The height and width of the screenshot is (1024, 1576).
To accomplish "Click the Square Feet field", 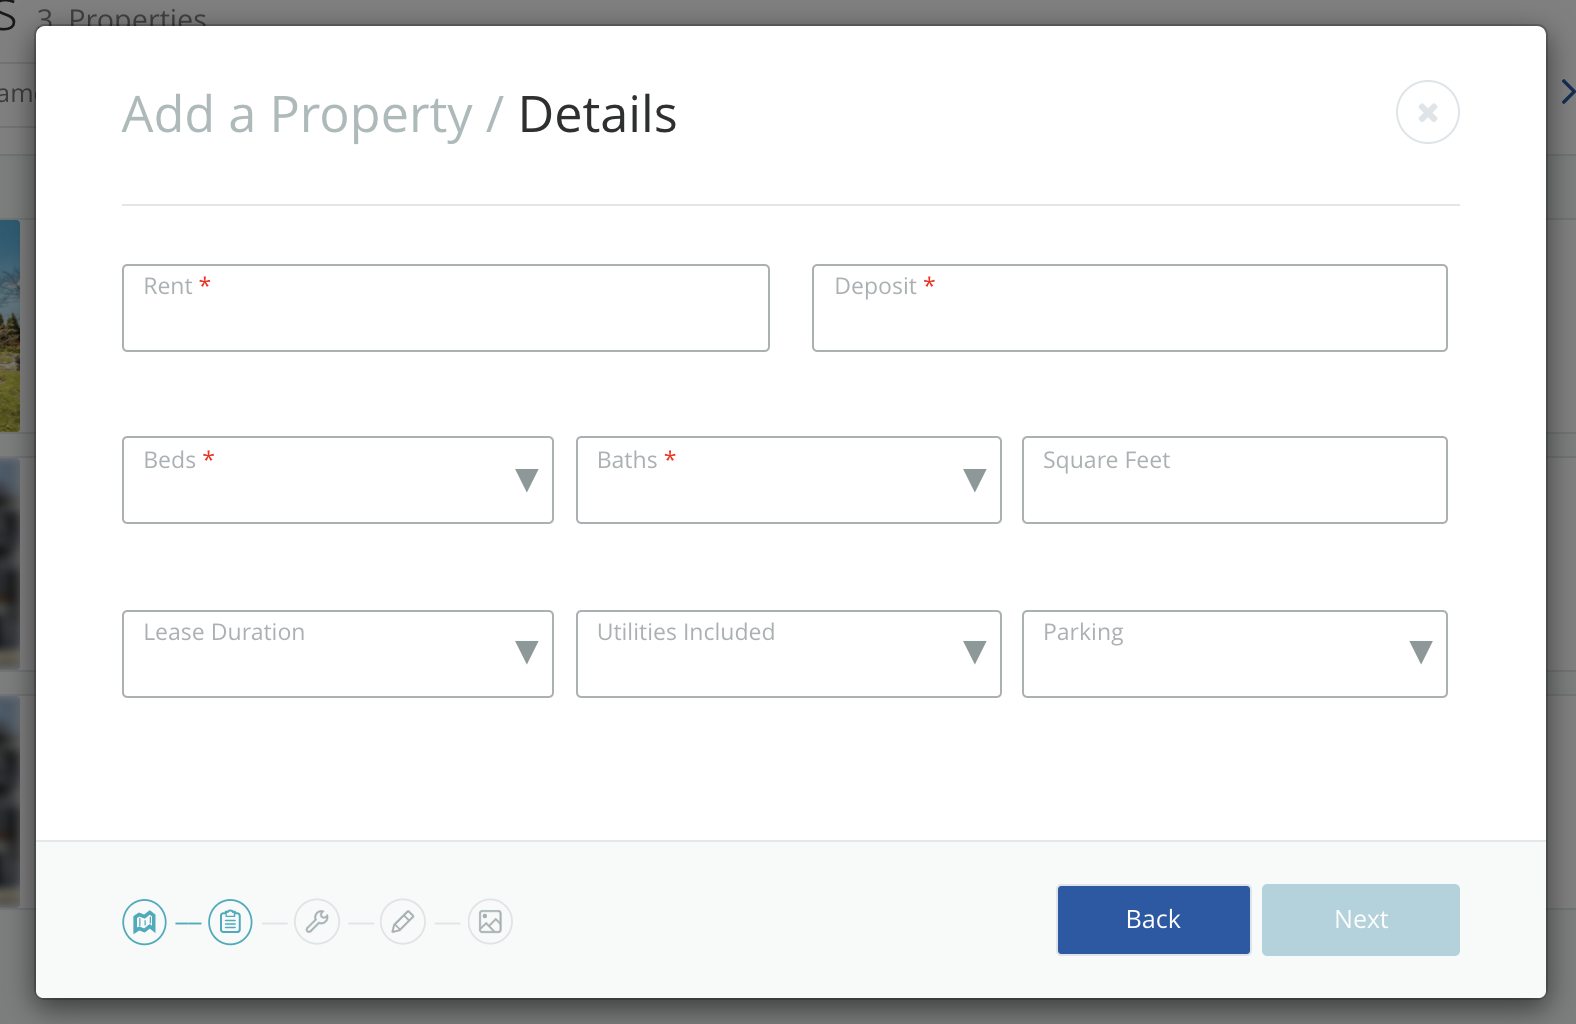I will [1234, 480].
